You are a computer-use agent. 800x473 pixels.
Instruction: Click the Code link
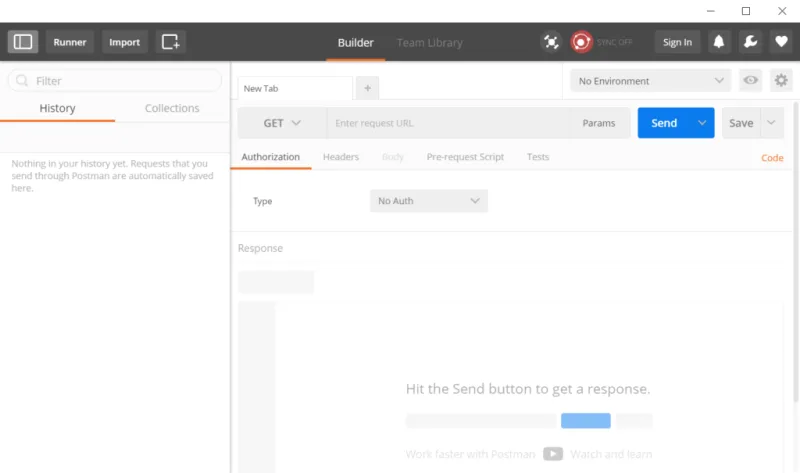click(x=772, y=158)
